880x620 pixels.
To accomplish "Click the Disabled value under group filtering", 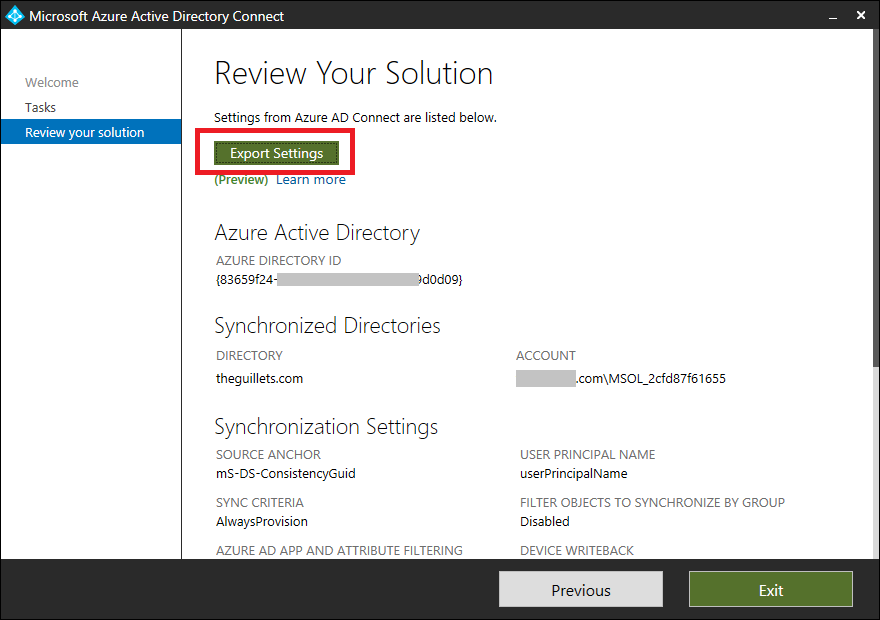I will (544, 521).
